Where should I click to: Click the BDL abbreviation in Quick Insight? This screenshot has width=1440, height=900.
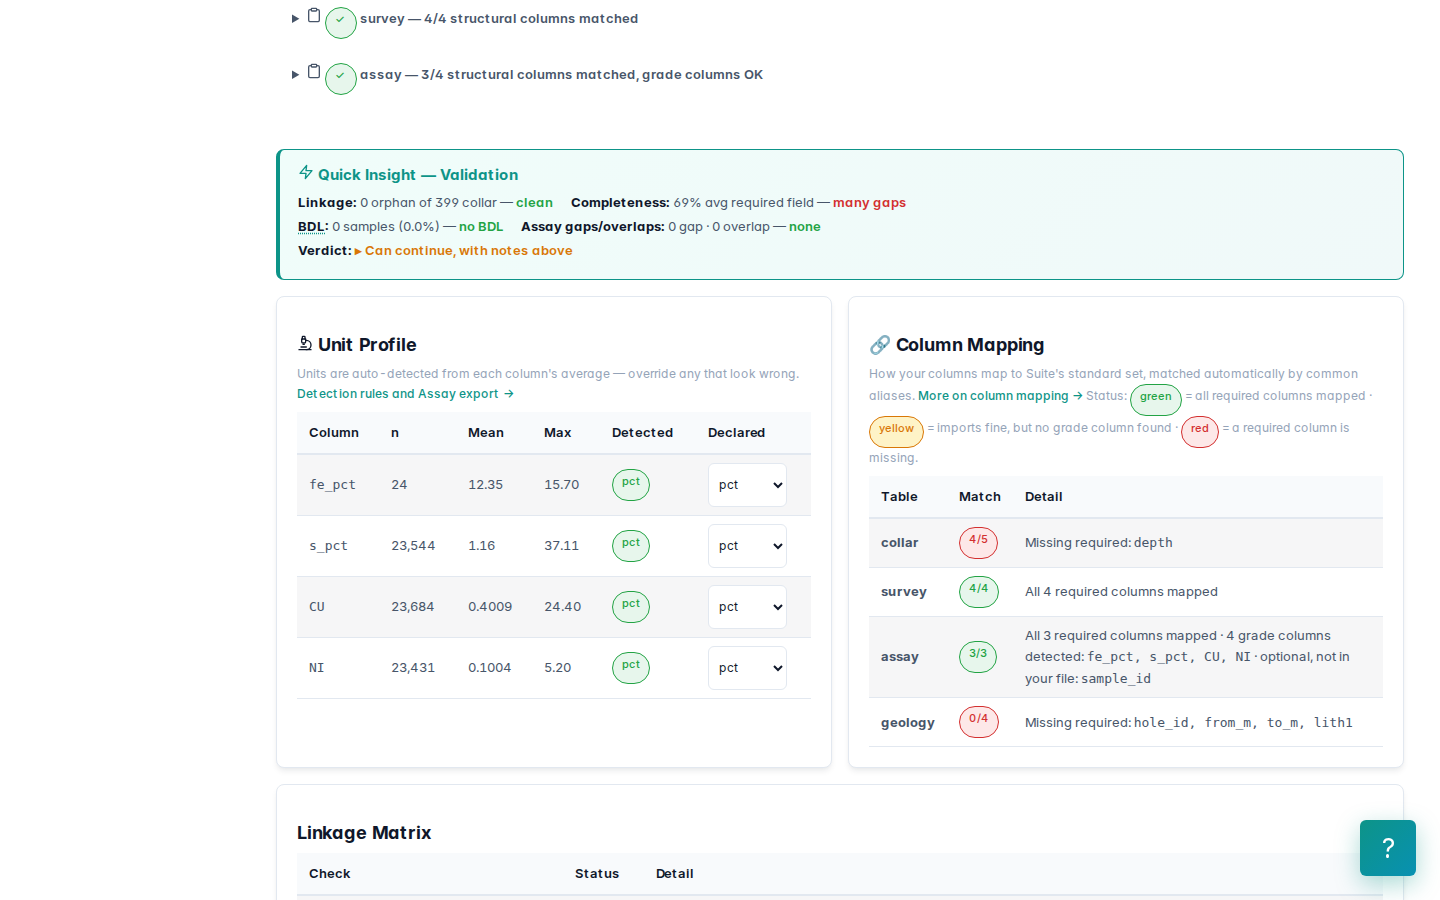click(313, 227)
